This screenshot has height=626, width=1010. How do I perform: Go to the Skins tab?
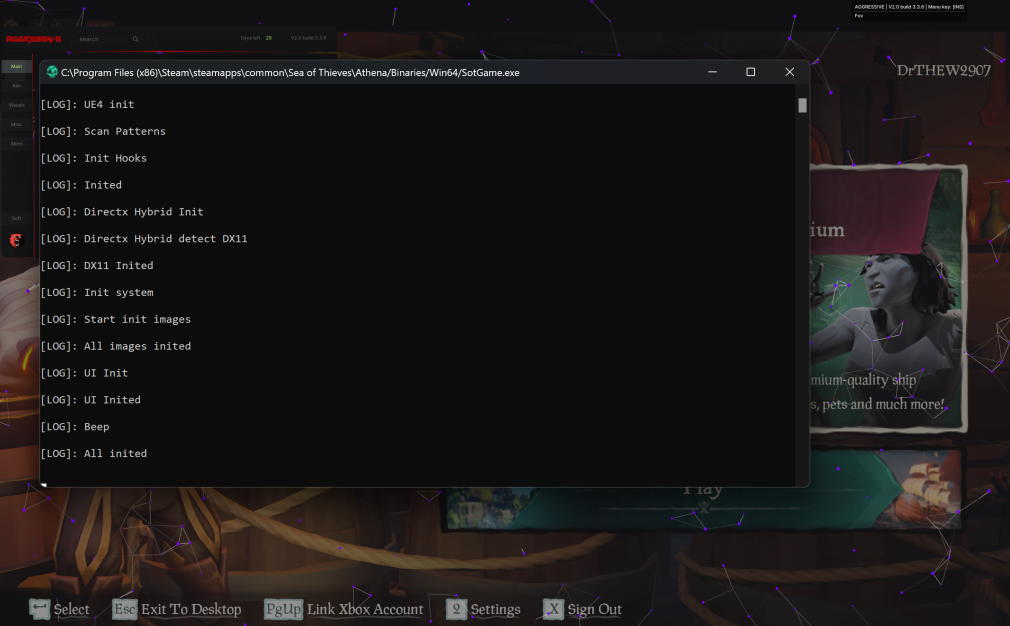16,143
